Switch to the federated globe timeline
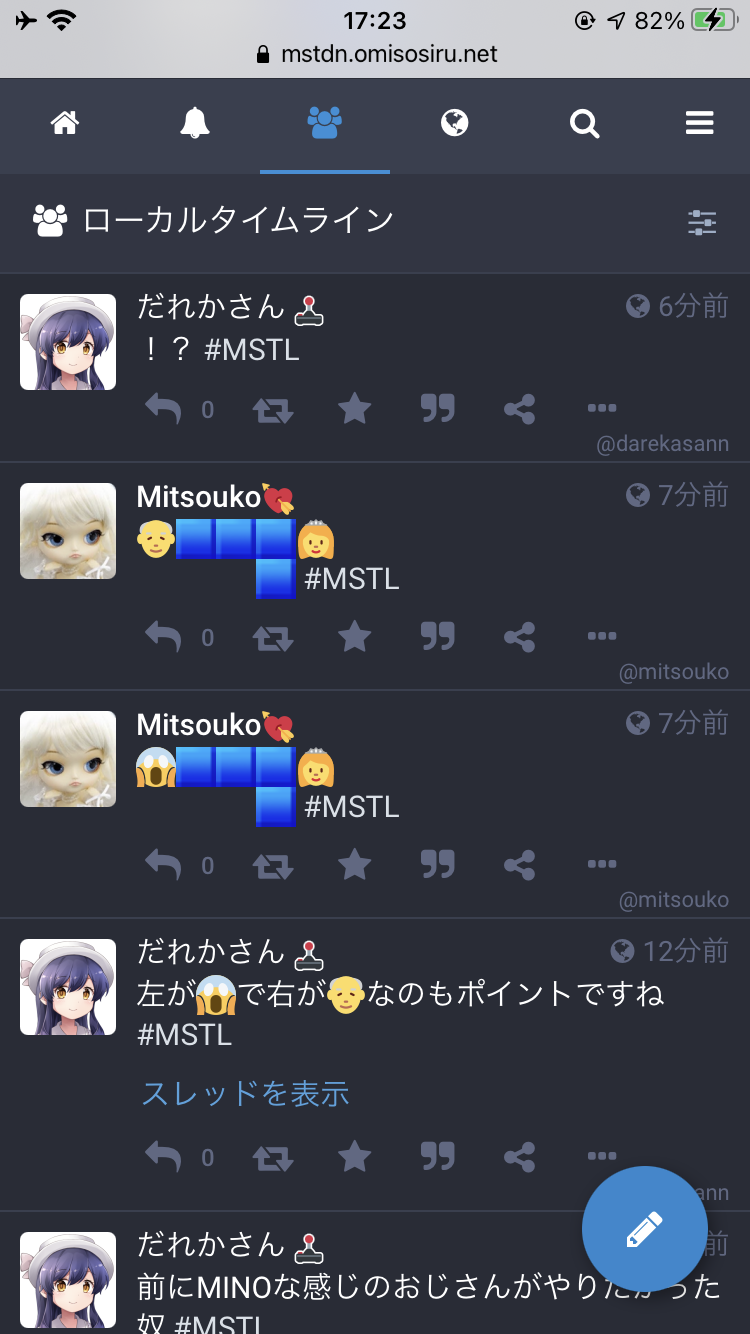Screen dimensions: 750x1334 coord(455,124)
